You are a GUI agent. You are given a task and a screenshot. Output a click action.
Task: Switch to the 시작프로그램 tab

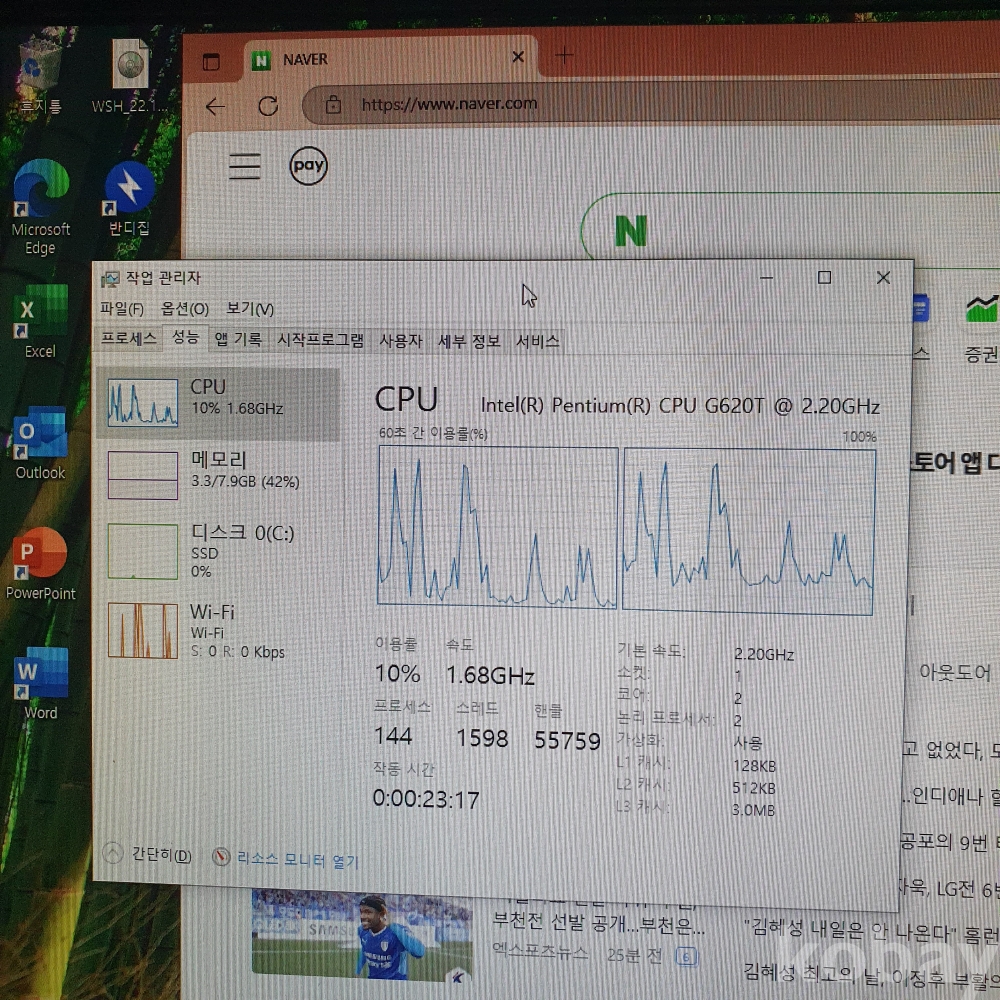320,340
